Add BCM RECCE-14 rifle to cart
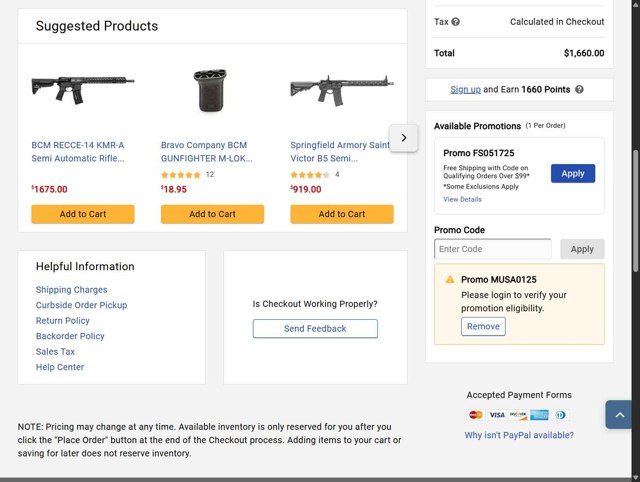 (83, 214)
